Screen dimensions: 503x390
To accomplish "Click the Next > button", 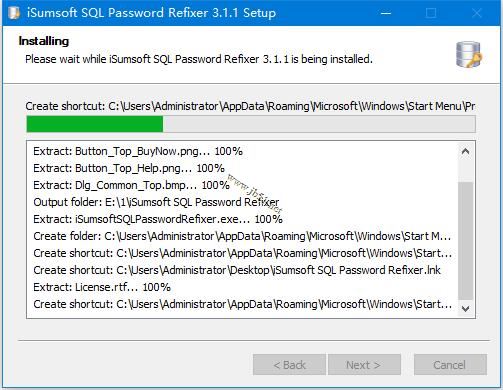I will click(x=364, y=365).
